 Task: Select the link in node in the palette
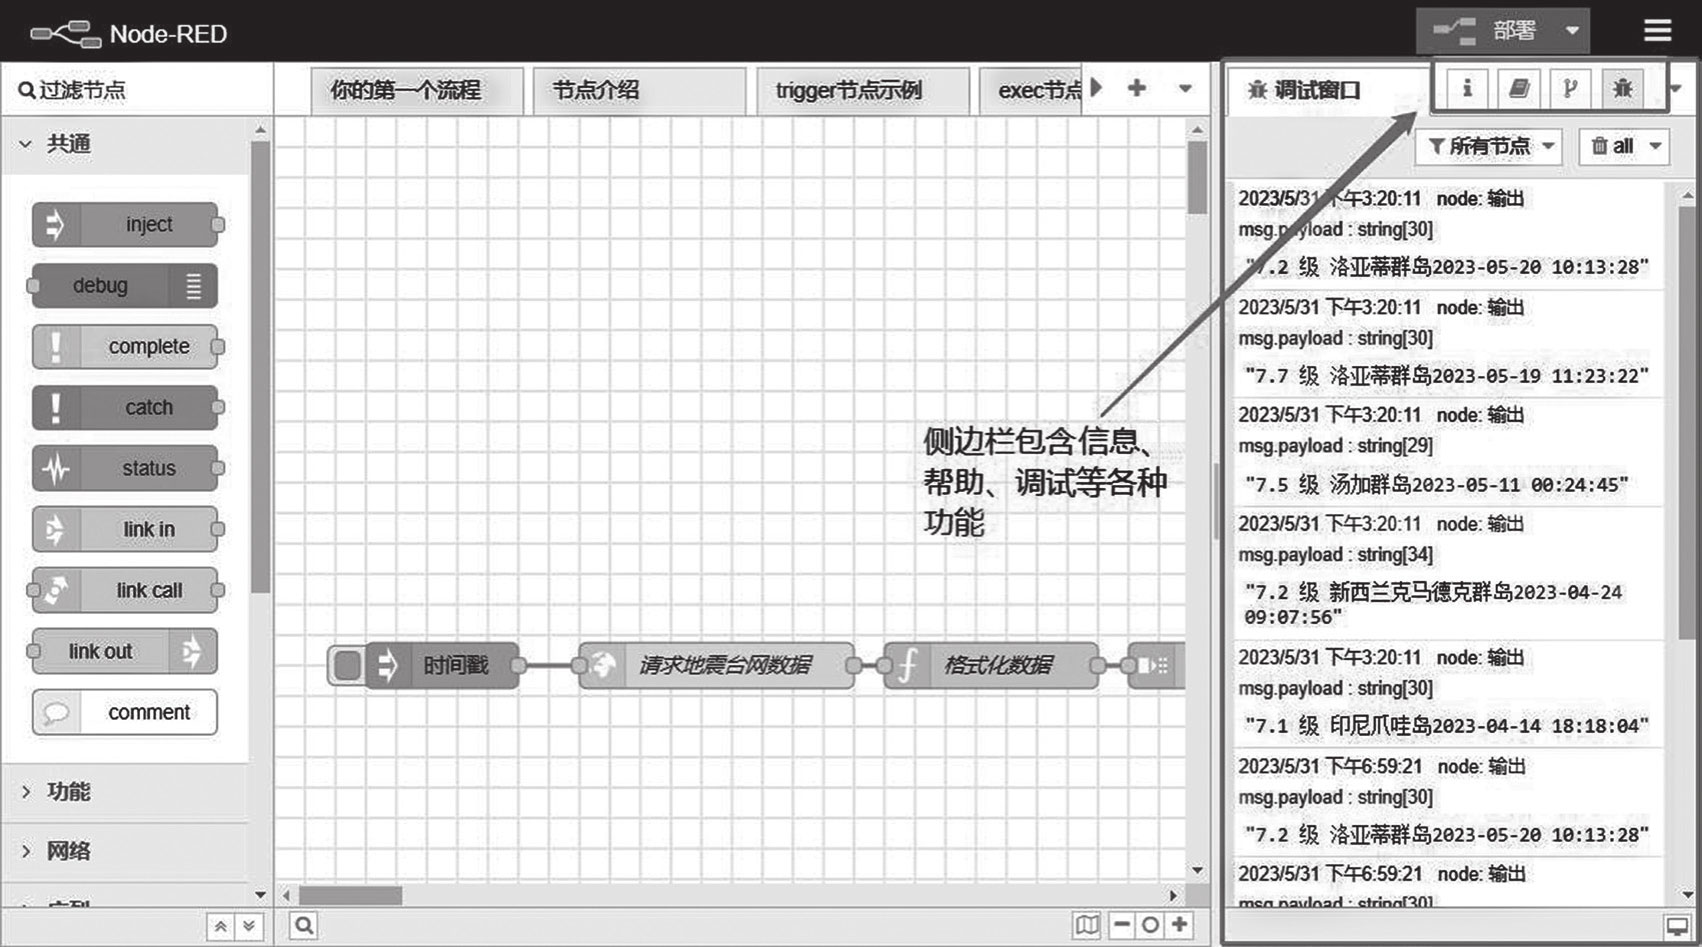point(125,529)
